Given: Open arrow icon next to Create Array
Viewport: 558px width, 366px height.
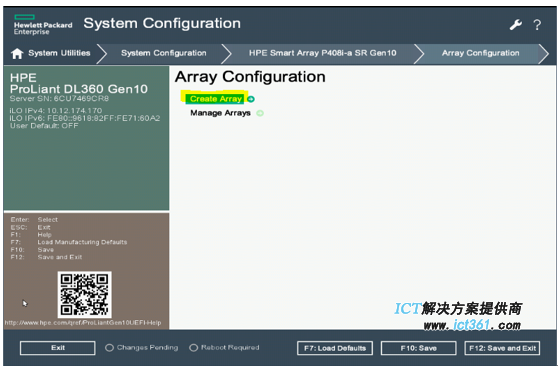Looking at the screenshot, I should (x=251, y=99).
